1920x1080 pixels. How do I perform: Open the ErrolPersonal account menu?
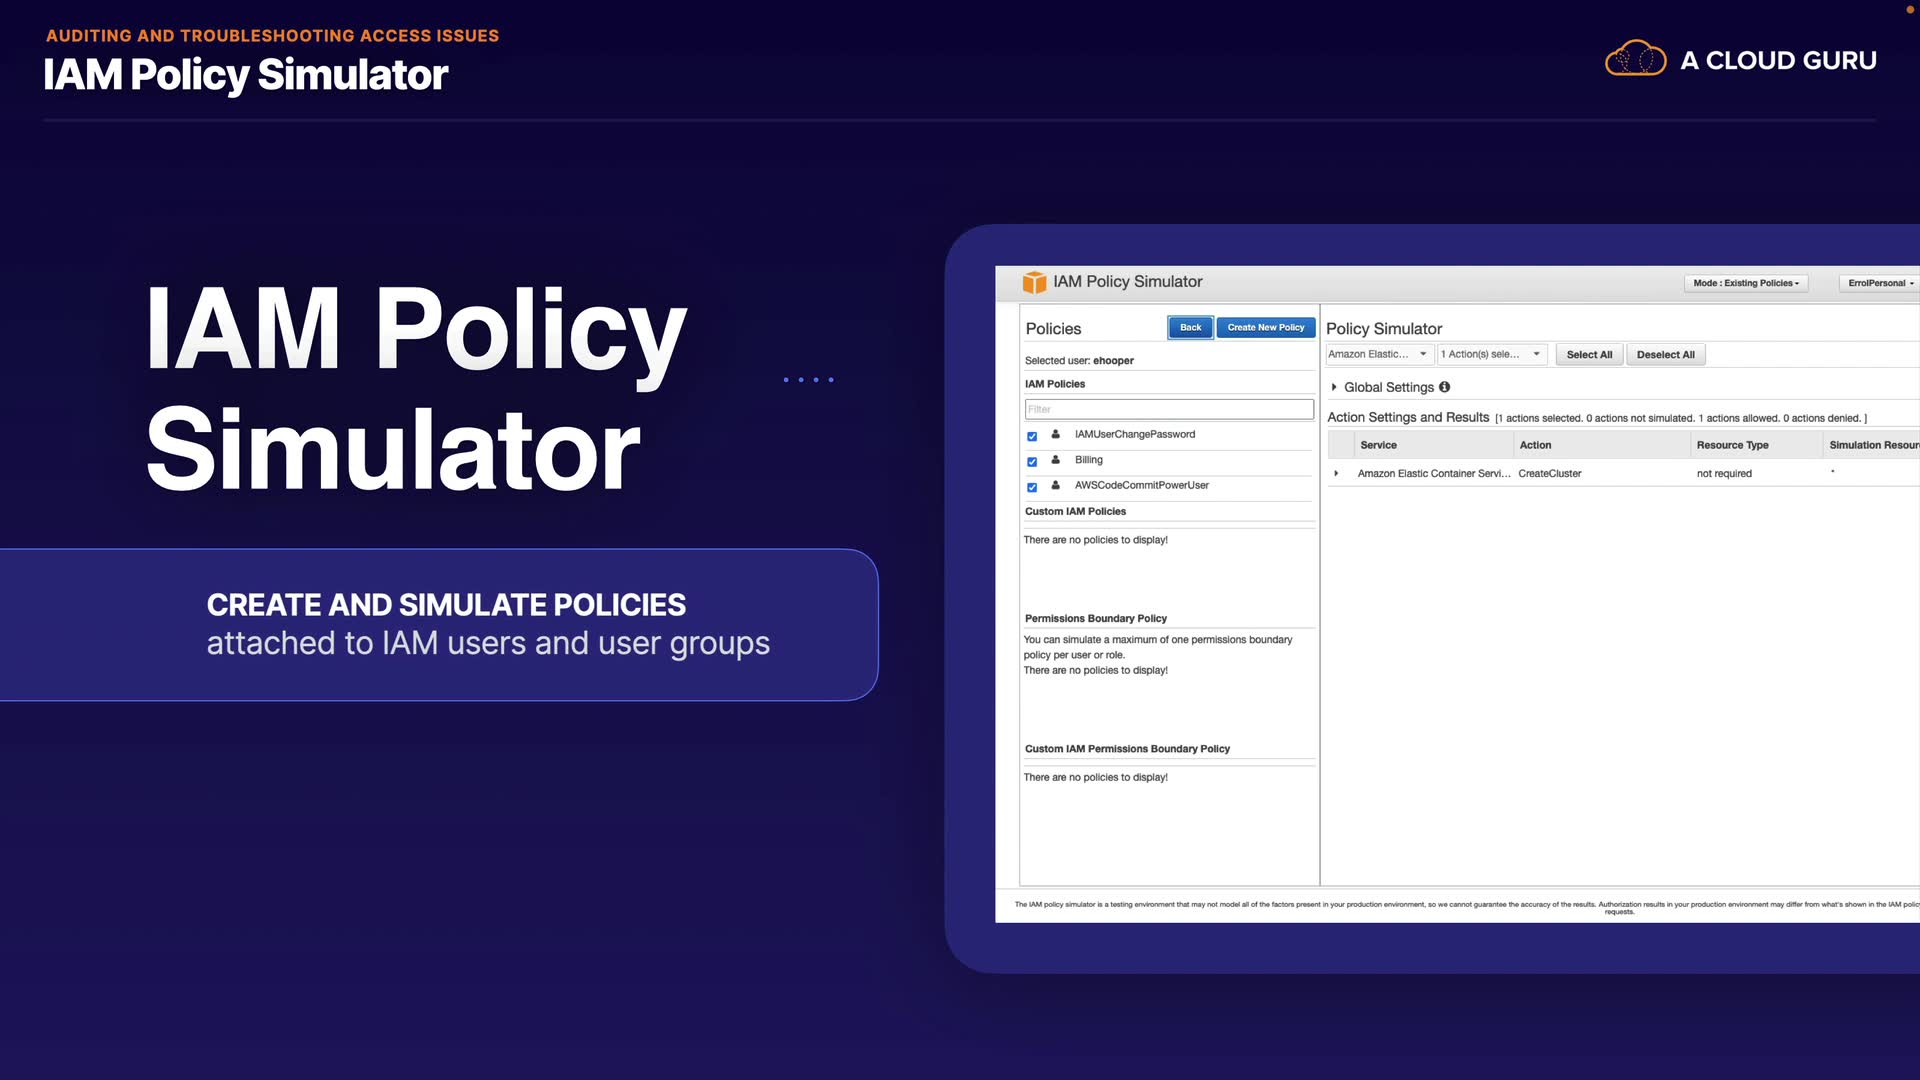click(1880, 283)
